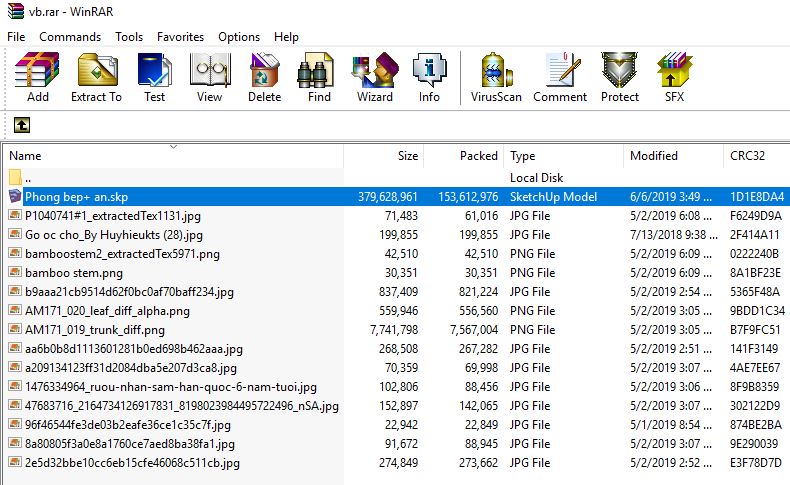Image resolution: width=790 pixels, height=485 pixels.
Task: Click the parent folder '..' icon
Action: [15, 177]
